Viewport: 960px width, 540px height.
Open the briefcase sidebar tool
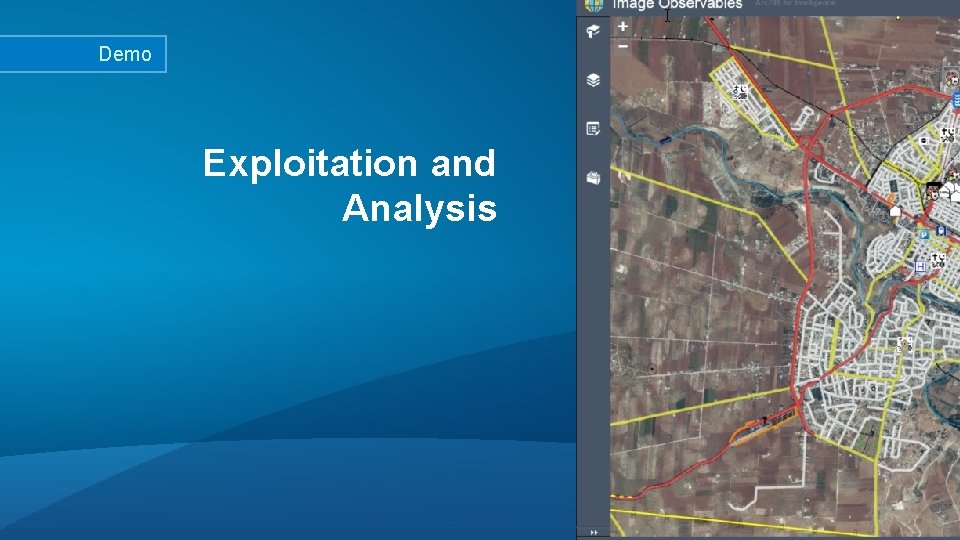[593, 178]
